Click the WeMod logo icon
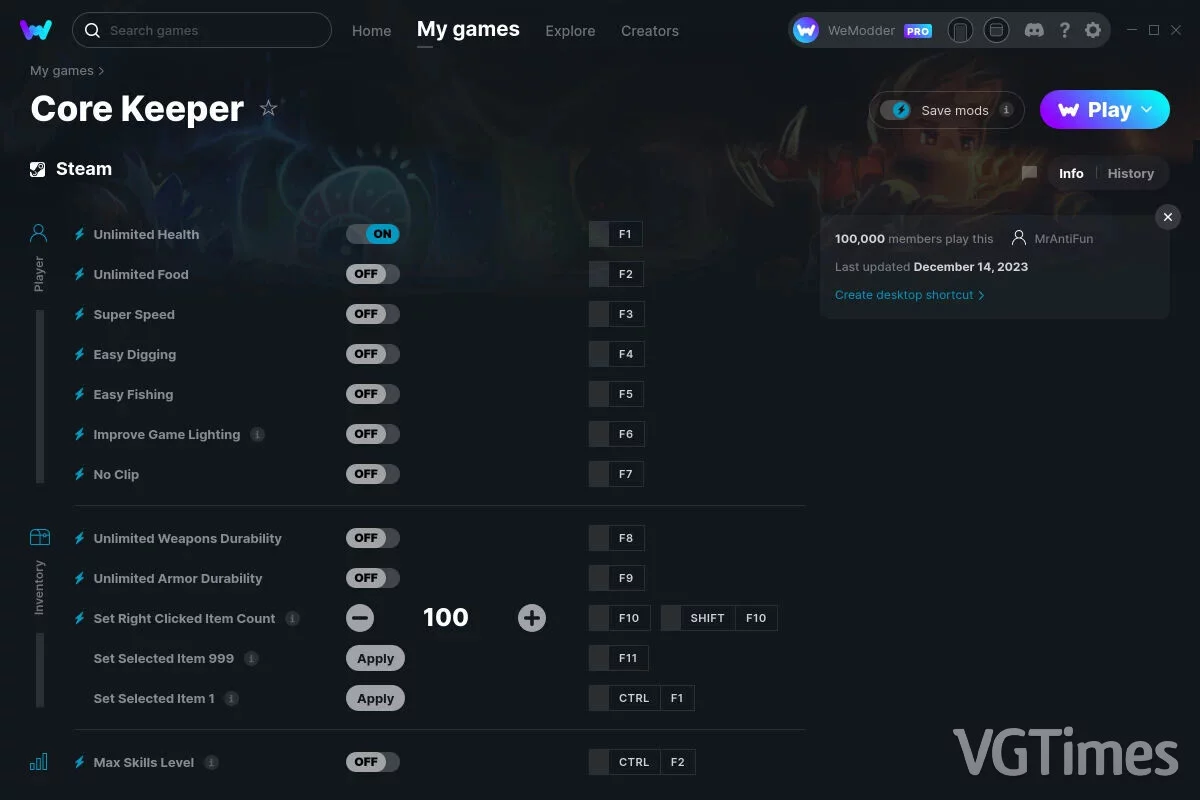The image size is (1200, 800). 36,30
